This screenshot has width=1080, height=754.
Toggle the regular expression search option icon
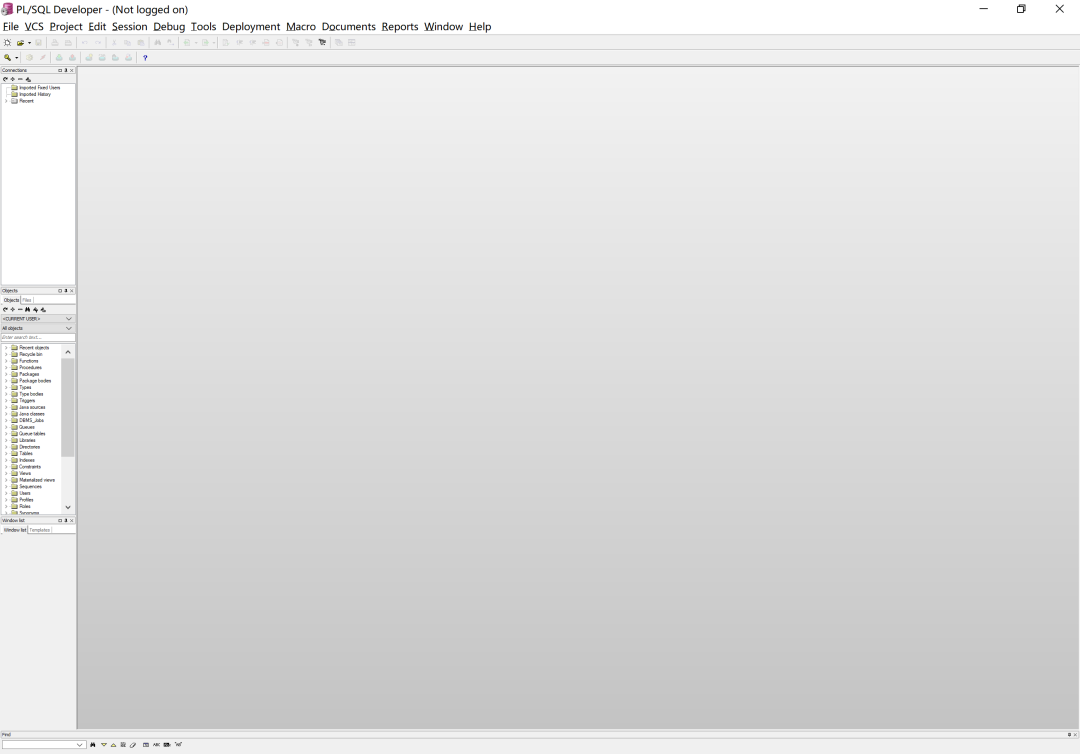[x=178, y=744]
